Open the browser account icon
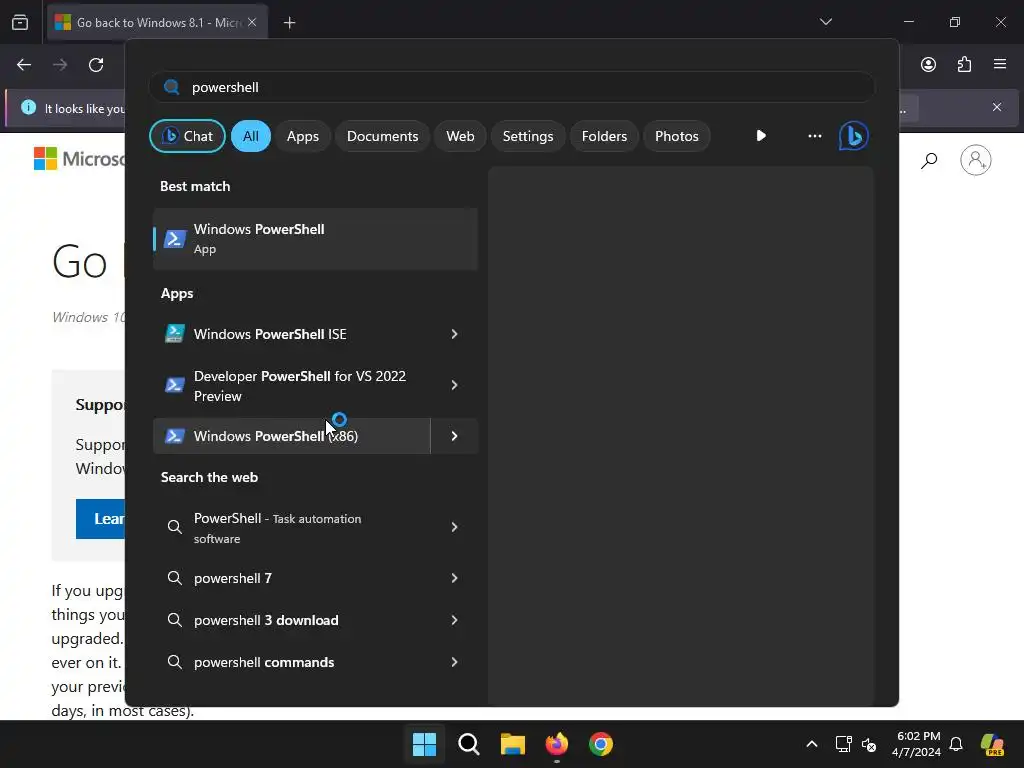 point(928,64)
